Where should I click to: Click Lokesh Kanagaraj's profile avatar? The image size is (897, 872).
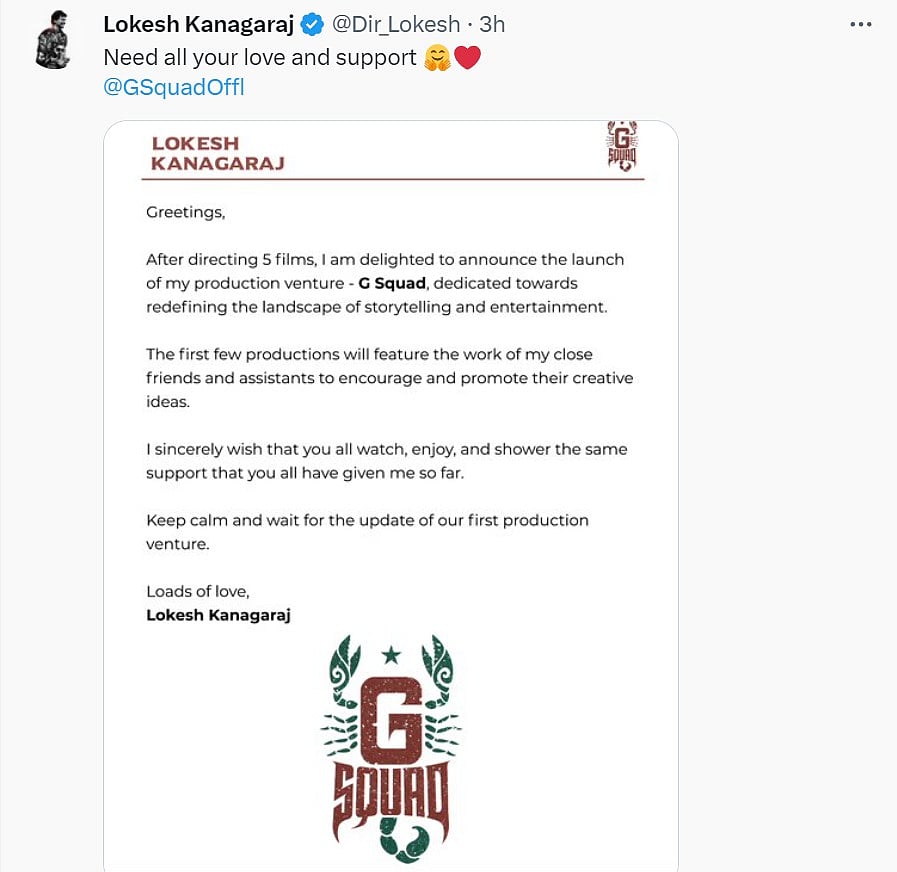[x=51, y=44]
